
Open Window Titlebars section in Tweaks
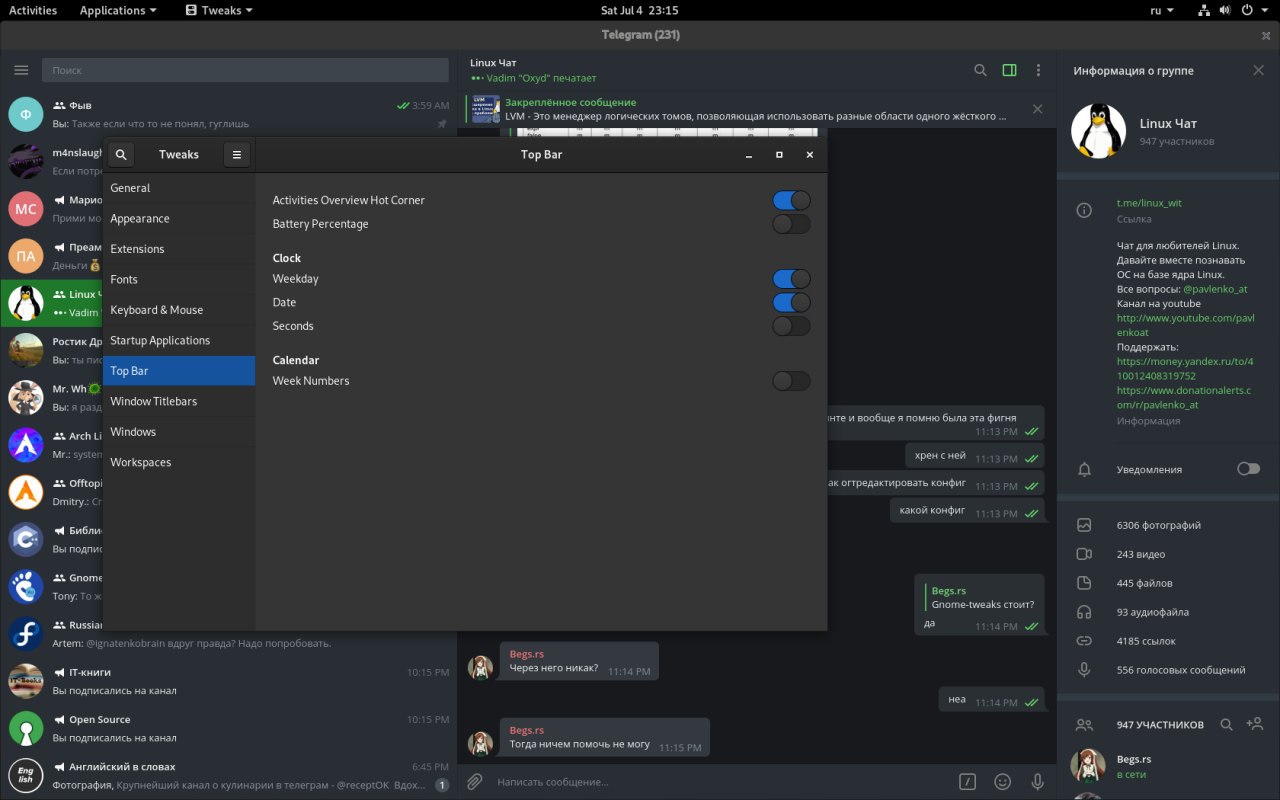[179, 401]
